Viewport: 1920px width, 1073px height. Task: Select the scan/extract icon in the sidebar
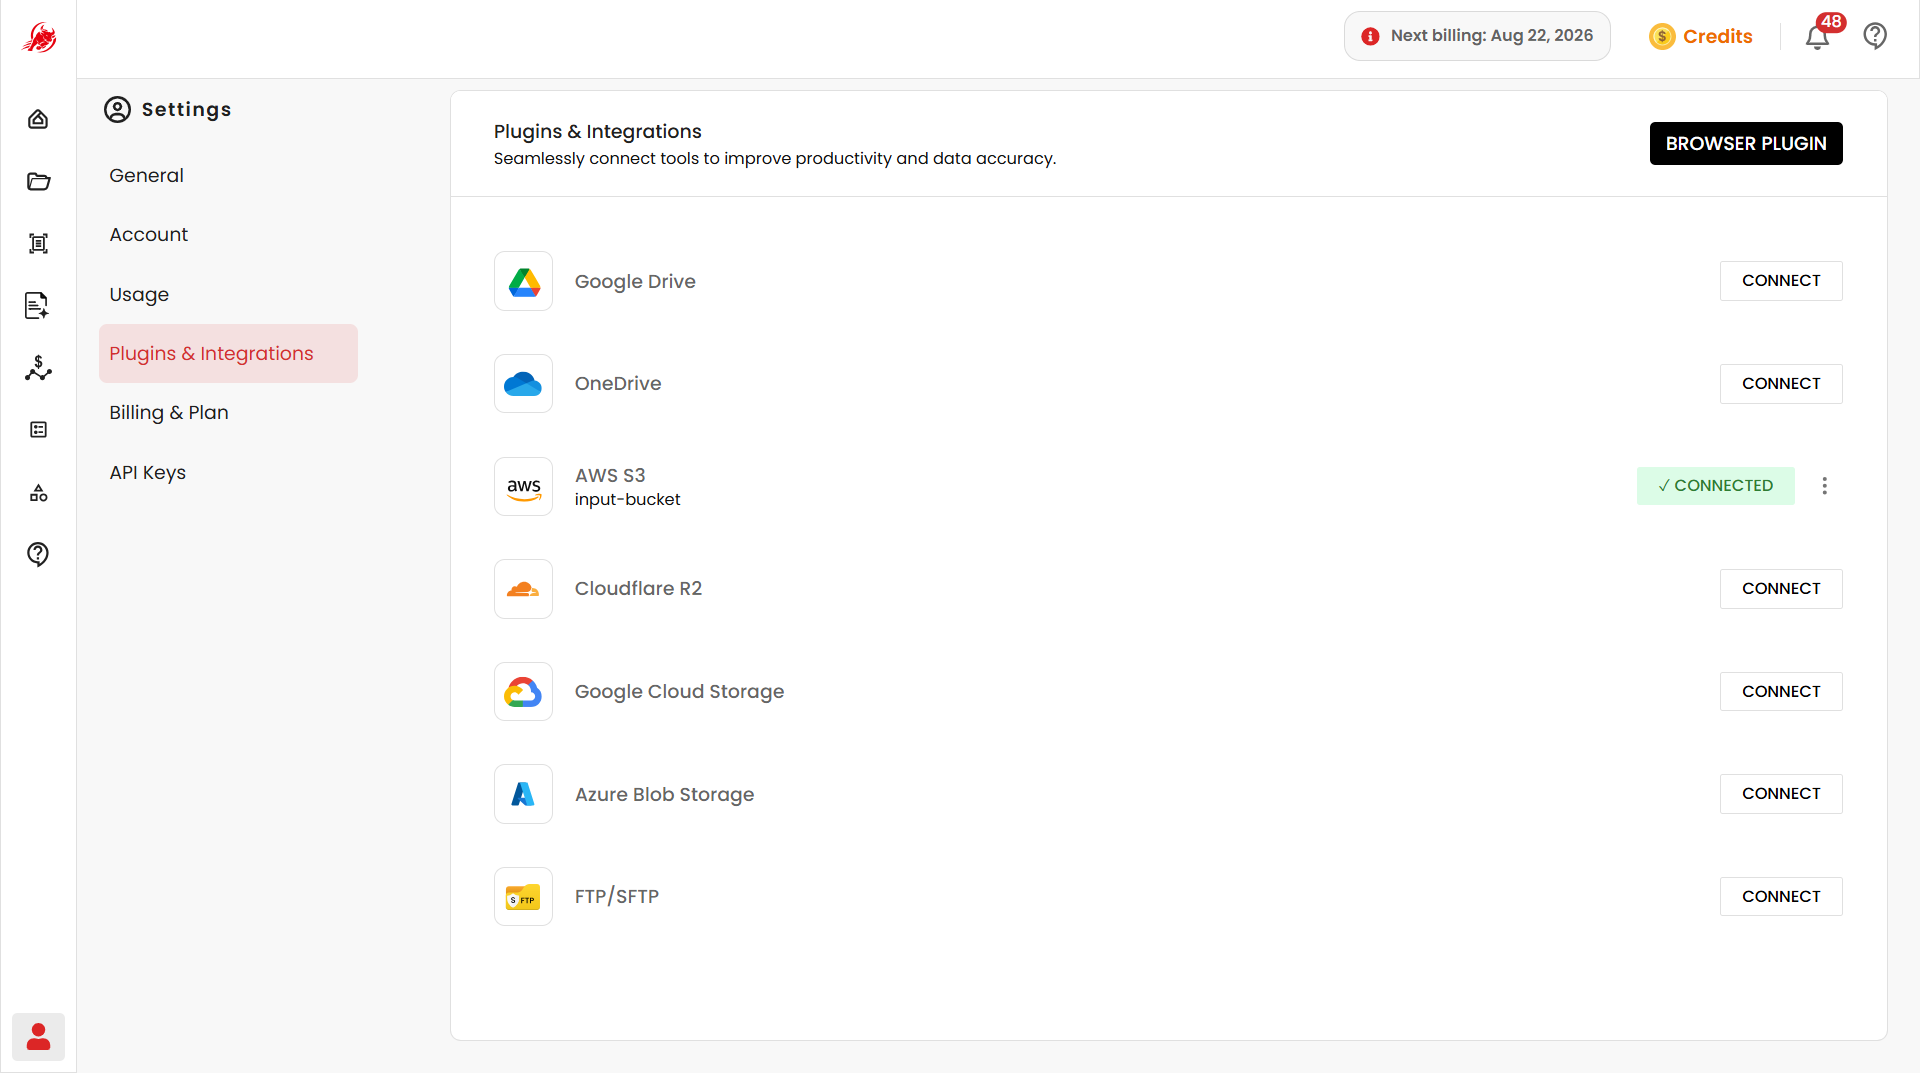tap(38, 243)
